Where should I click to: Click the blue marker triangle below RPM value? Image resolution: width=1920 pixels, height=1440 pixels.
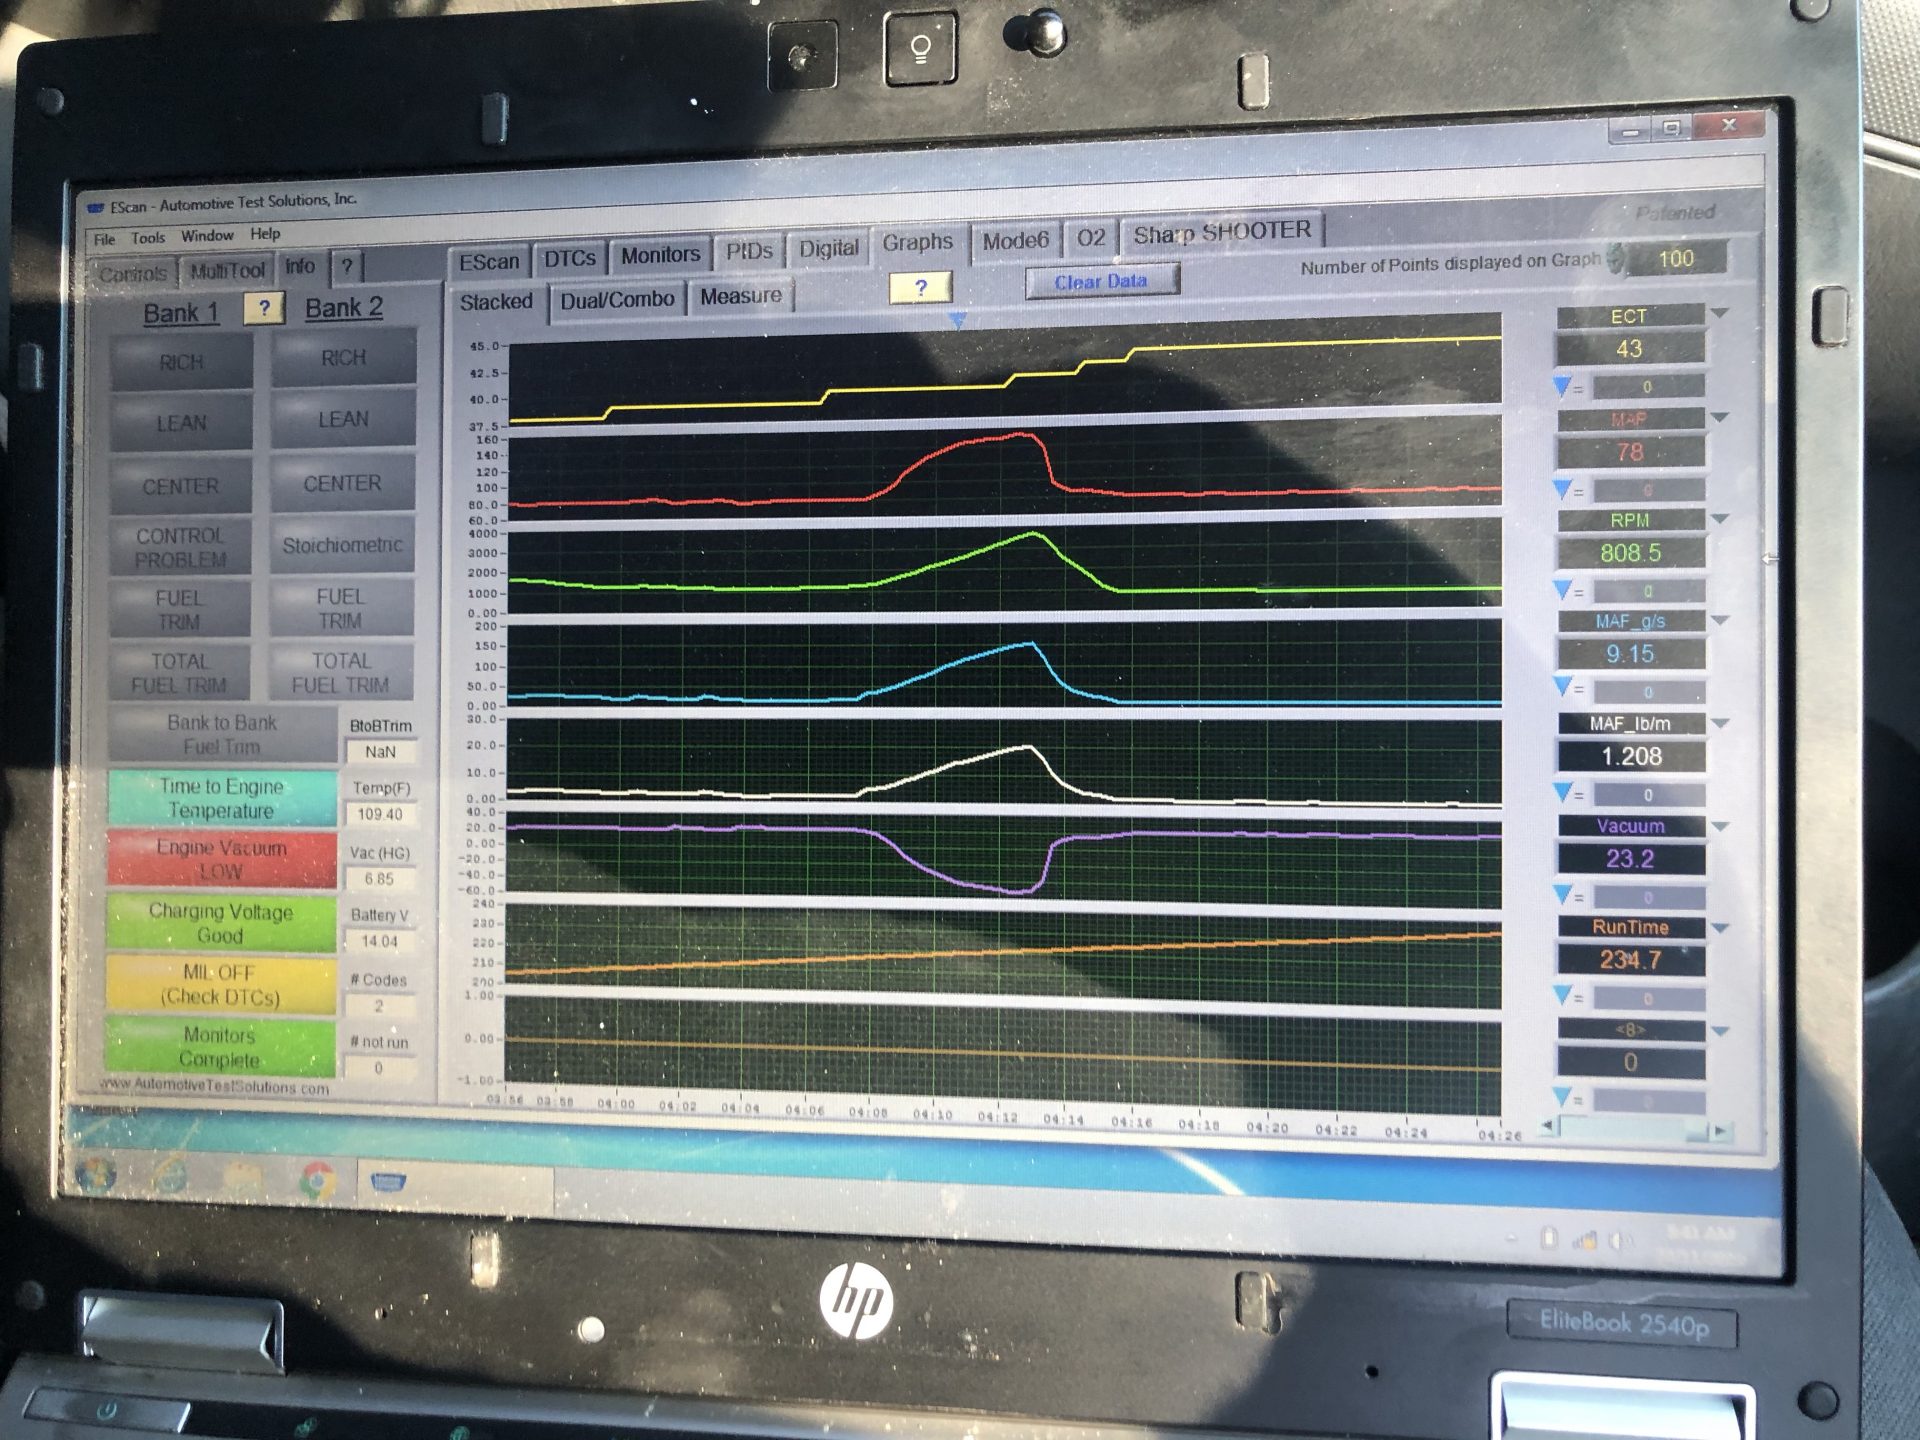pos(1562,590)
